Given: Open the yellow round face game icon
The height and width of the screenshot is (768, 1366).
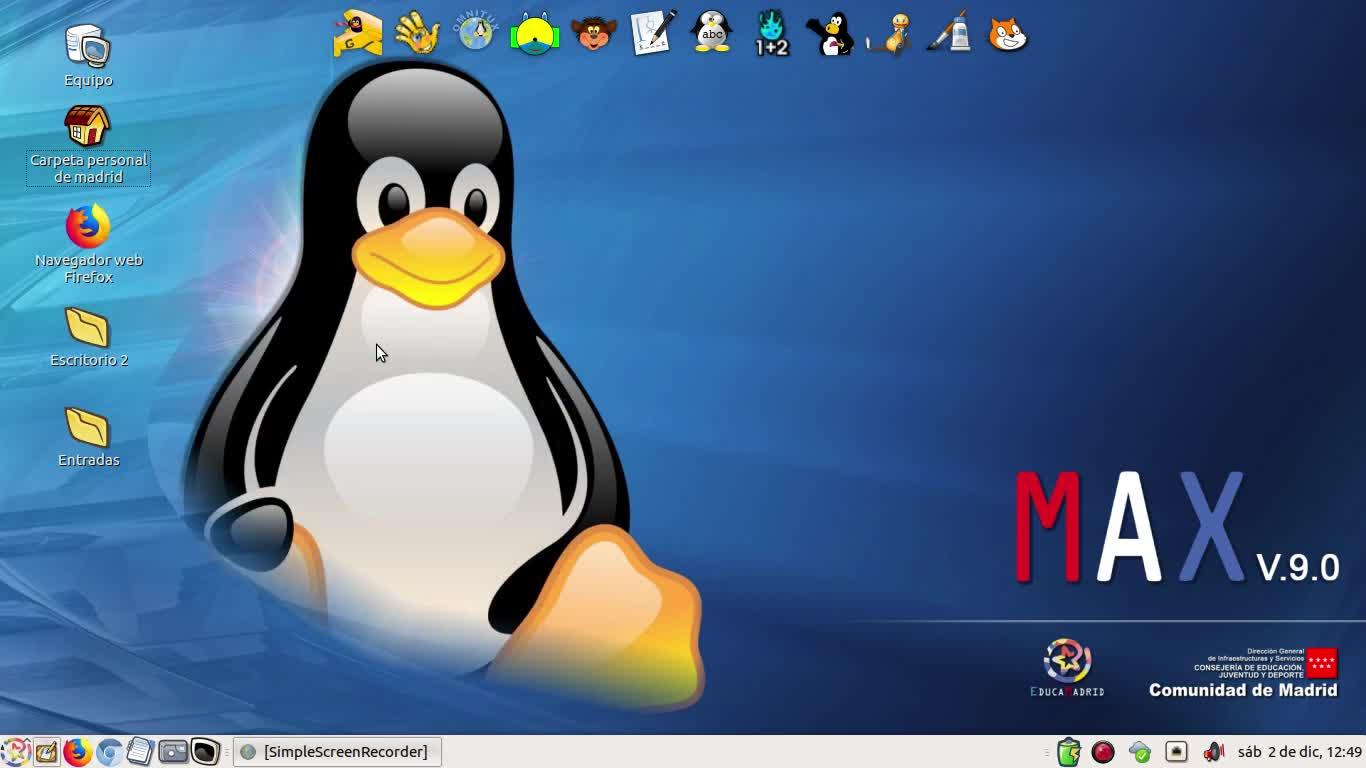Looking at the screenshot, I should click(x=535, y=33).
